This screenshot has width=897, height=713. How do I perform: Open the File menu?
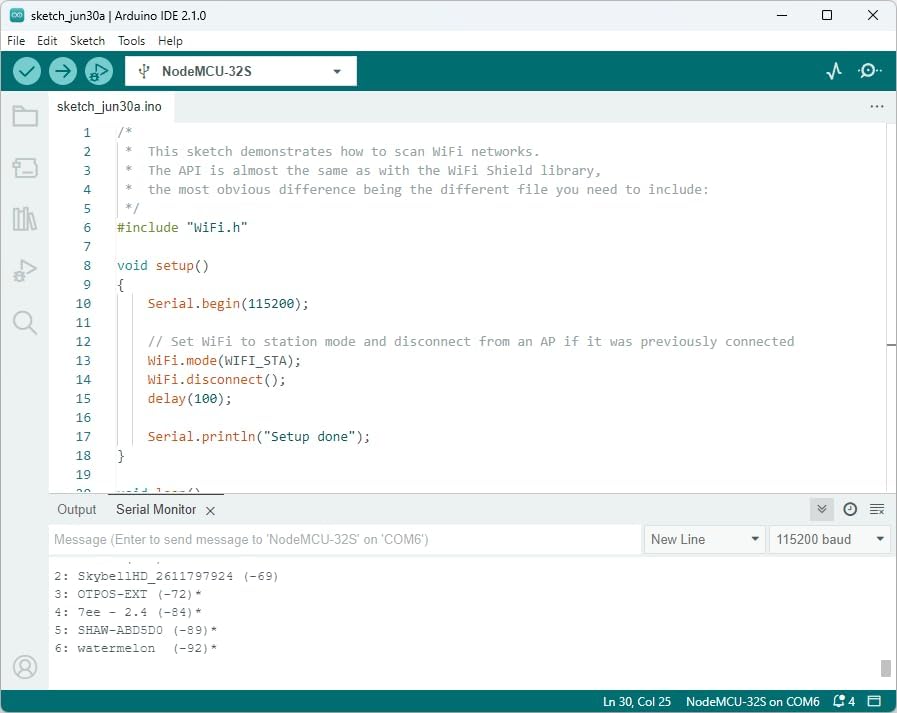click(x=16, y=41)
